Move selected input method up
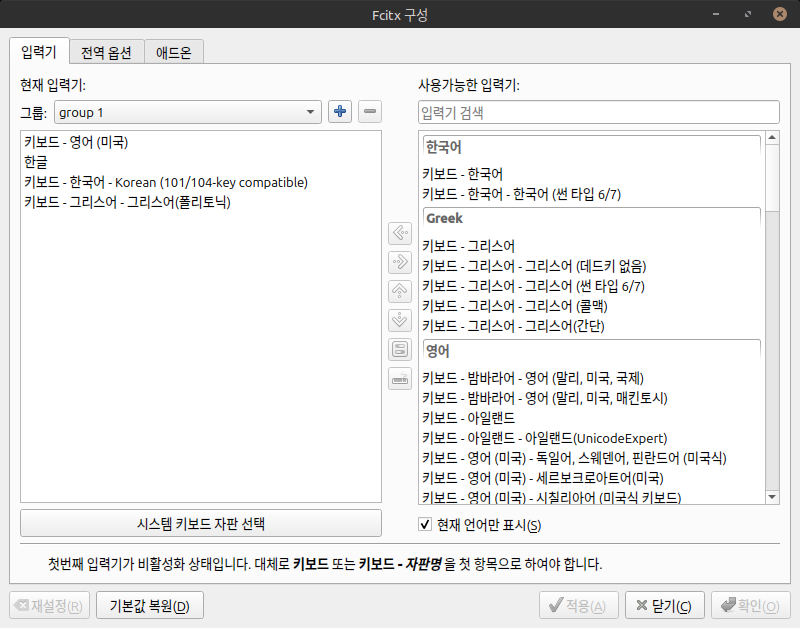The image size is (800, 628). tap(400, 291)
